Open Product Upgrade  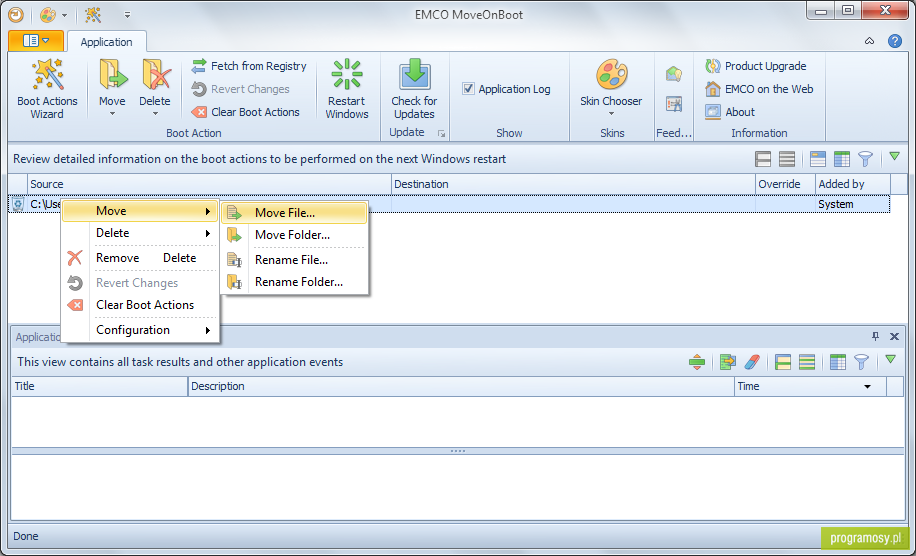(756, 66)
